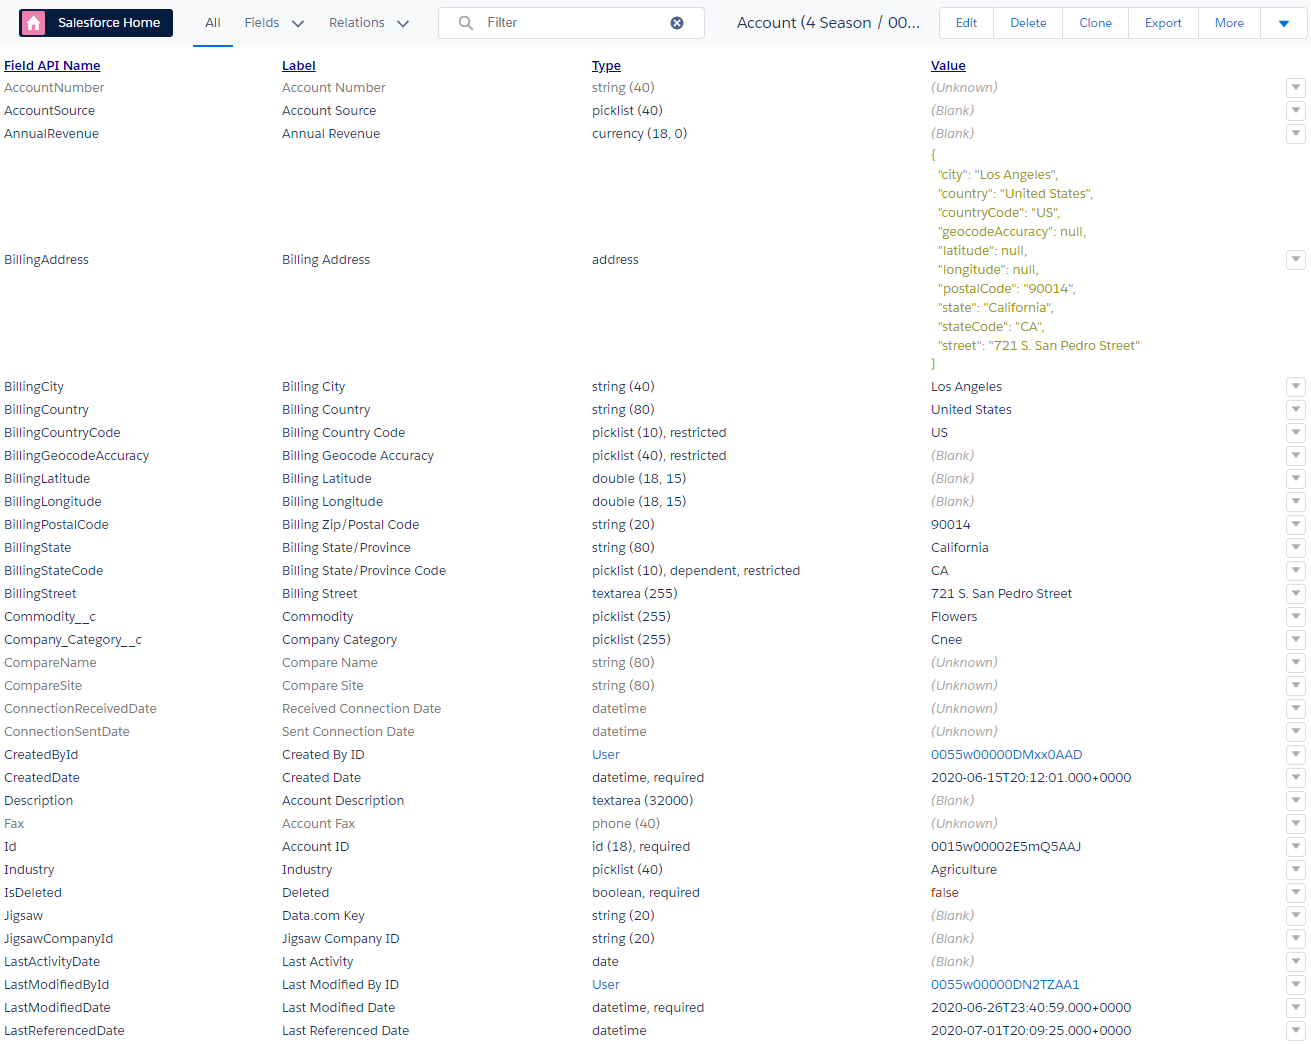Open row actions arrow for BillingAddress

pos(1296,260)
